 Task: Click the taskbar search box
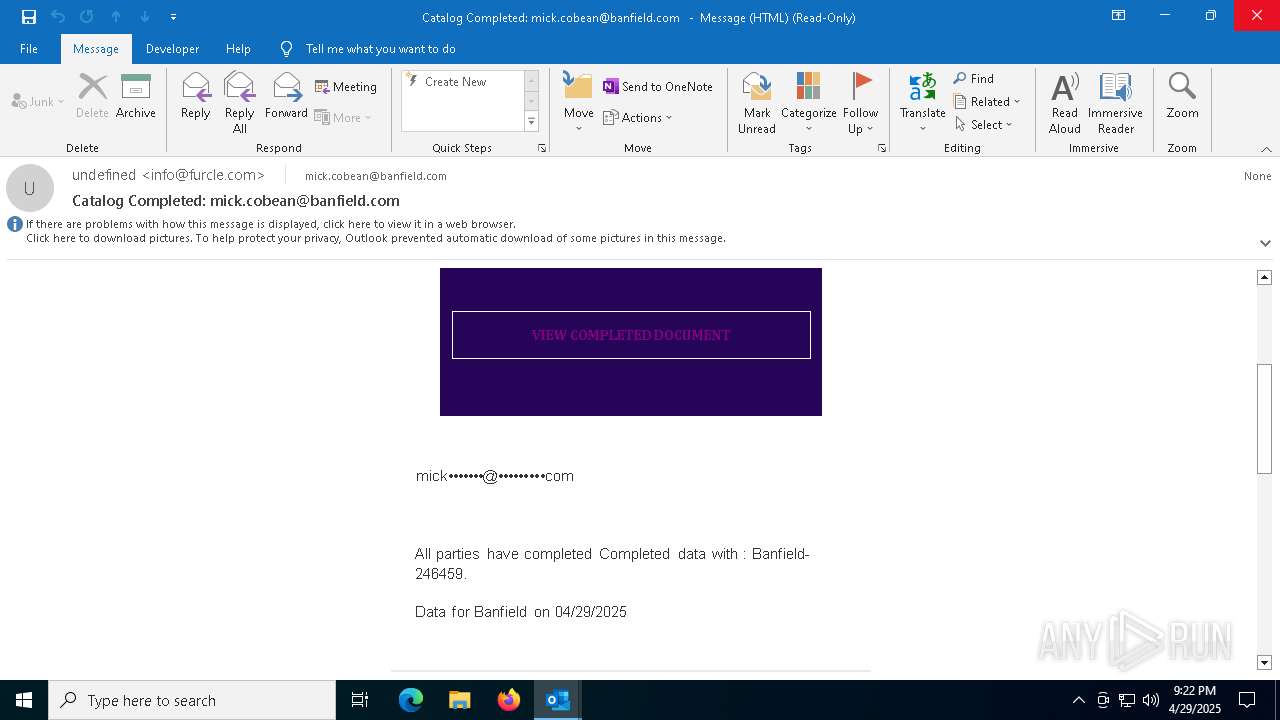pyautogui.click(x=192, y=700)
